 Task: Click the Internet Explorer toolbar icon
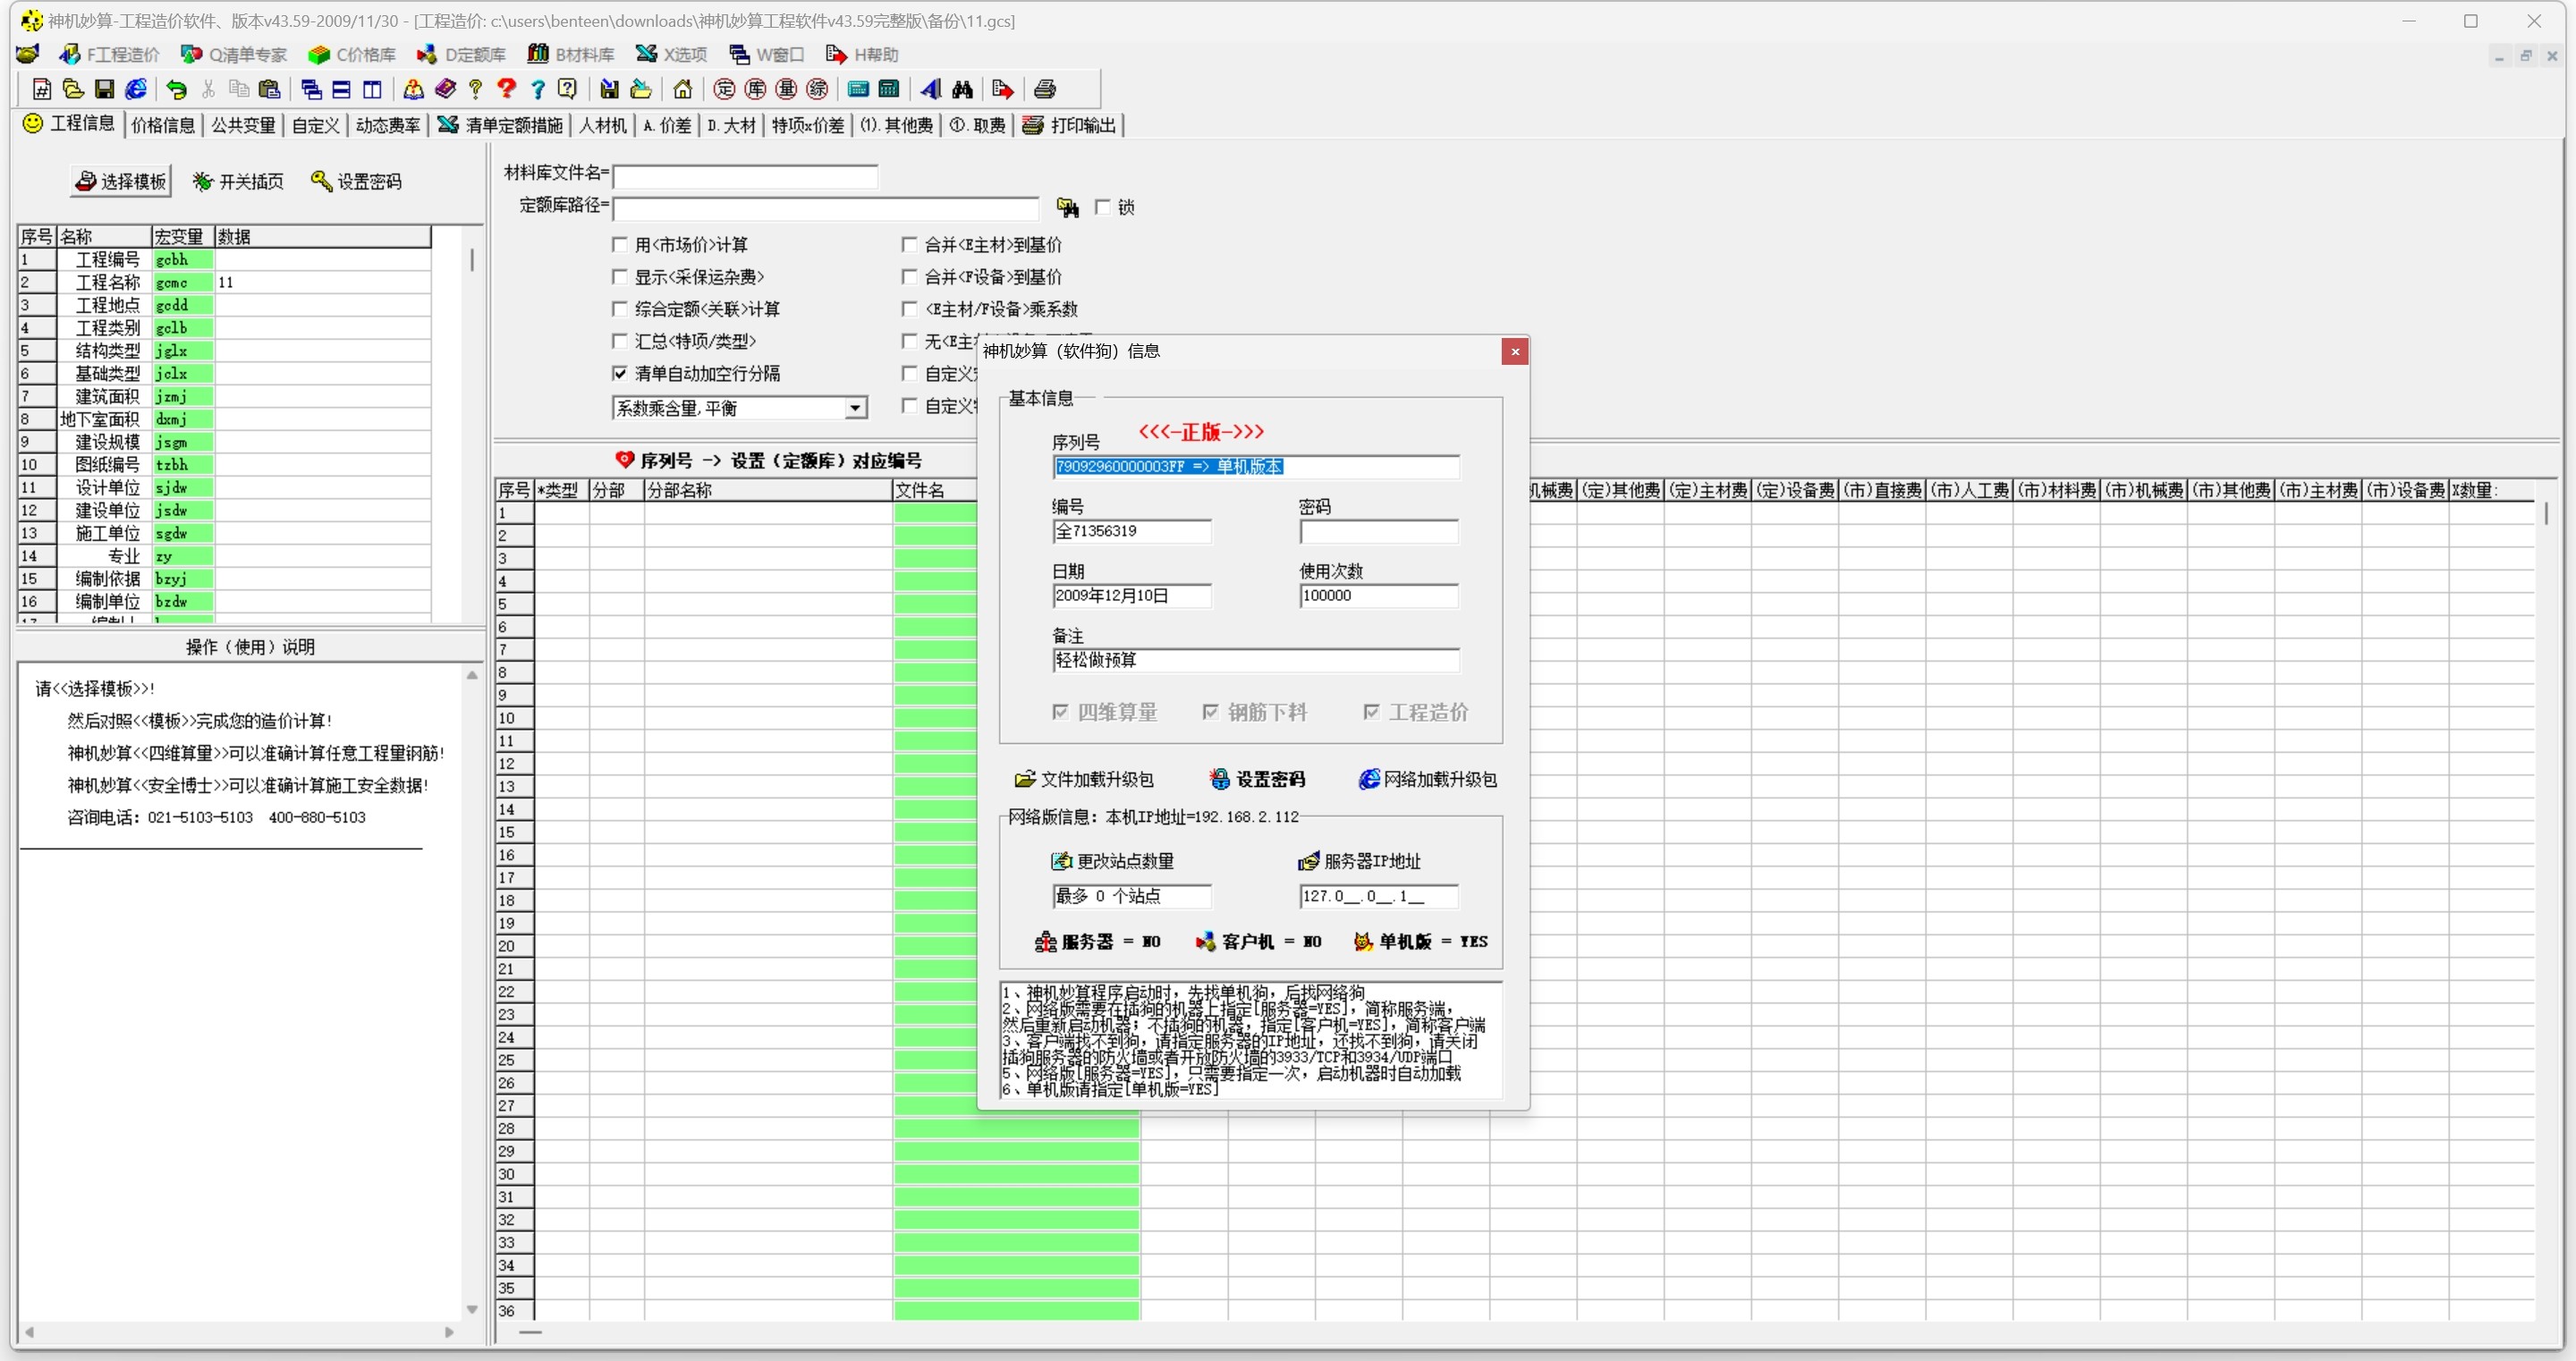[136, 89]
